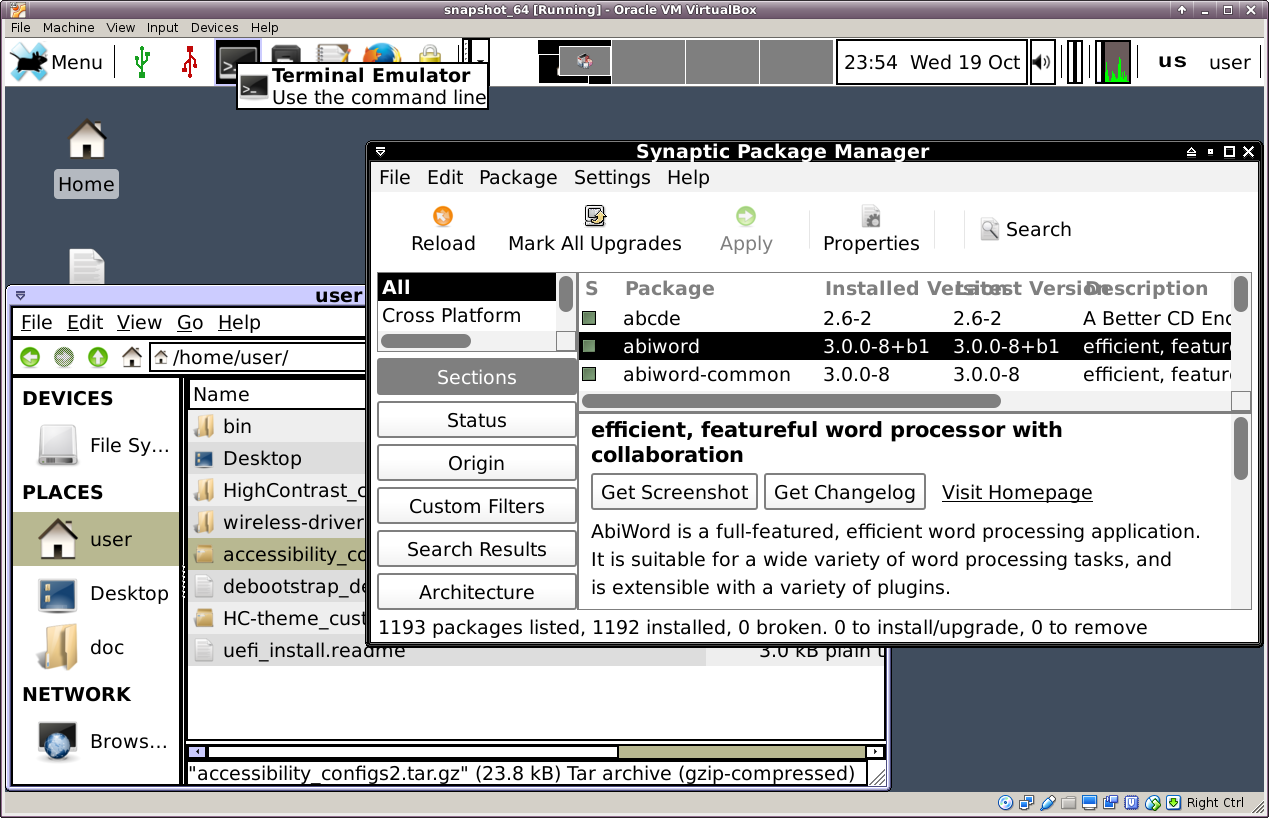Click the Mark All Upgrades toolbar icon
The height and width of the screenshot is (818, 1269).
click(595, 216)
